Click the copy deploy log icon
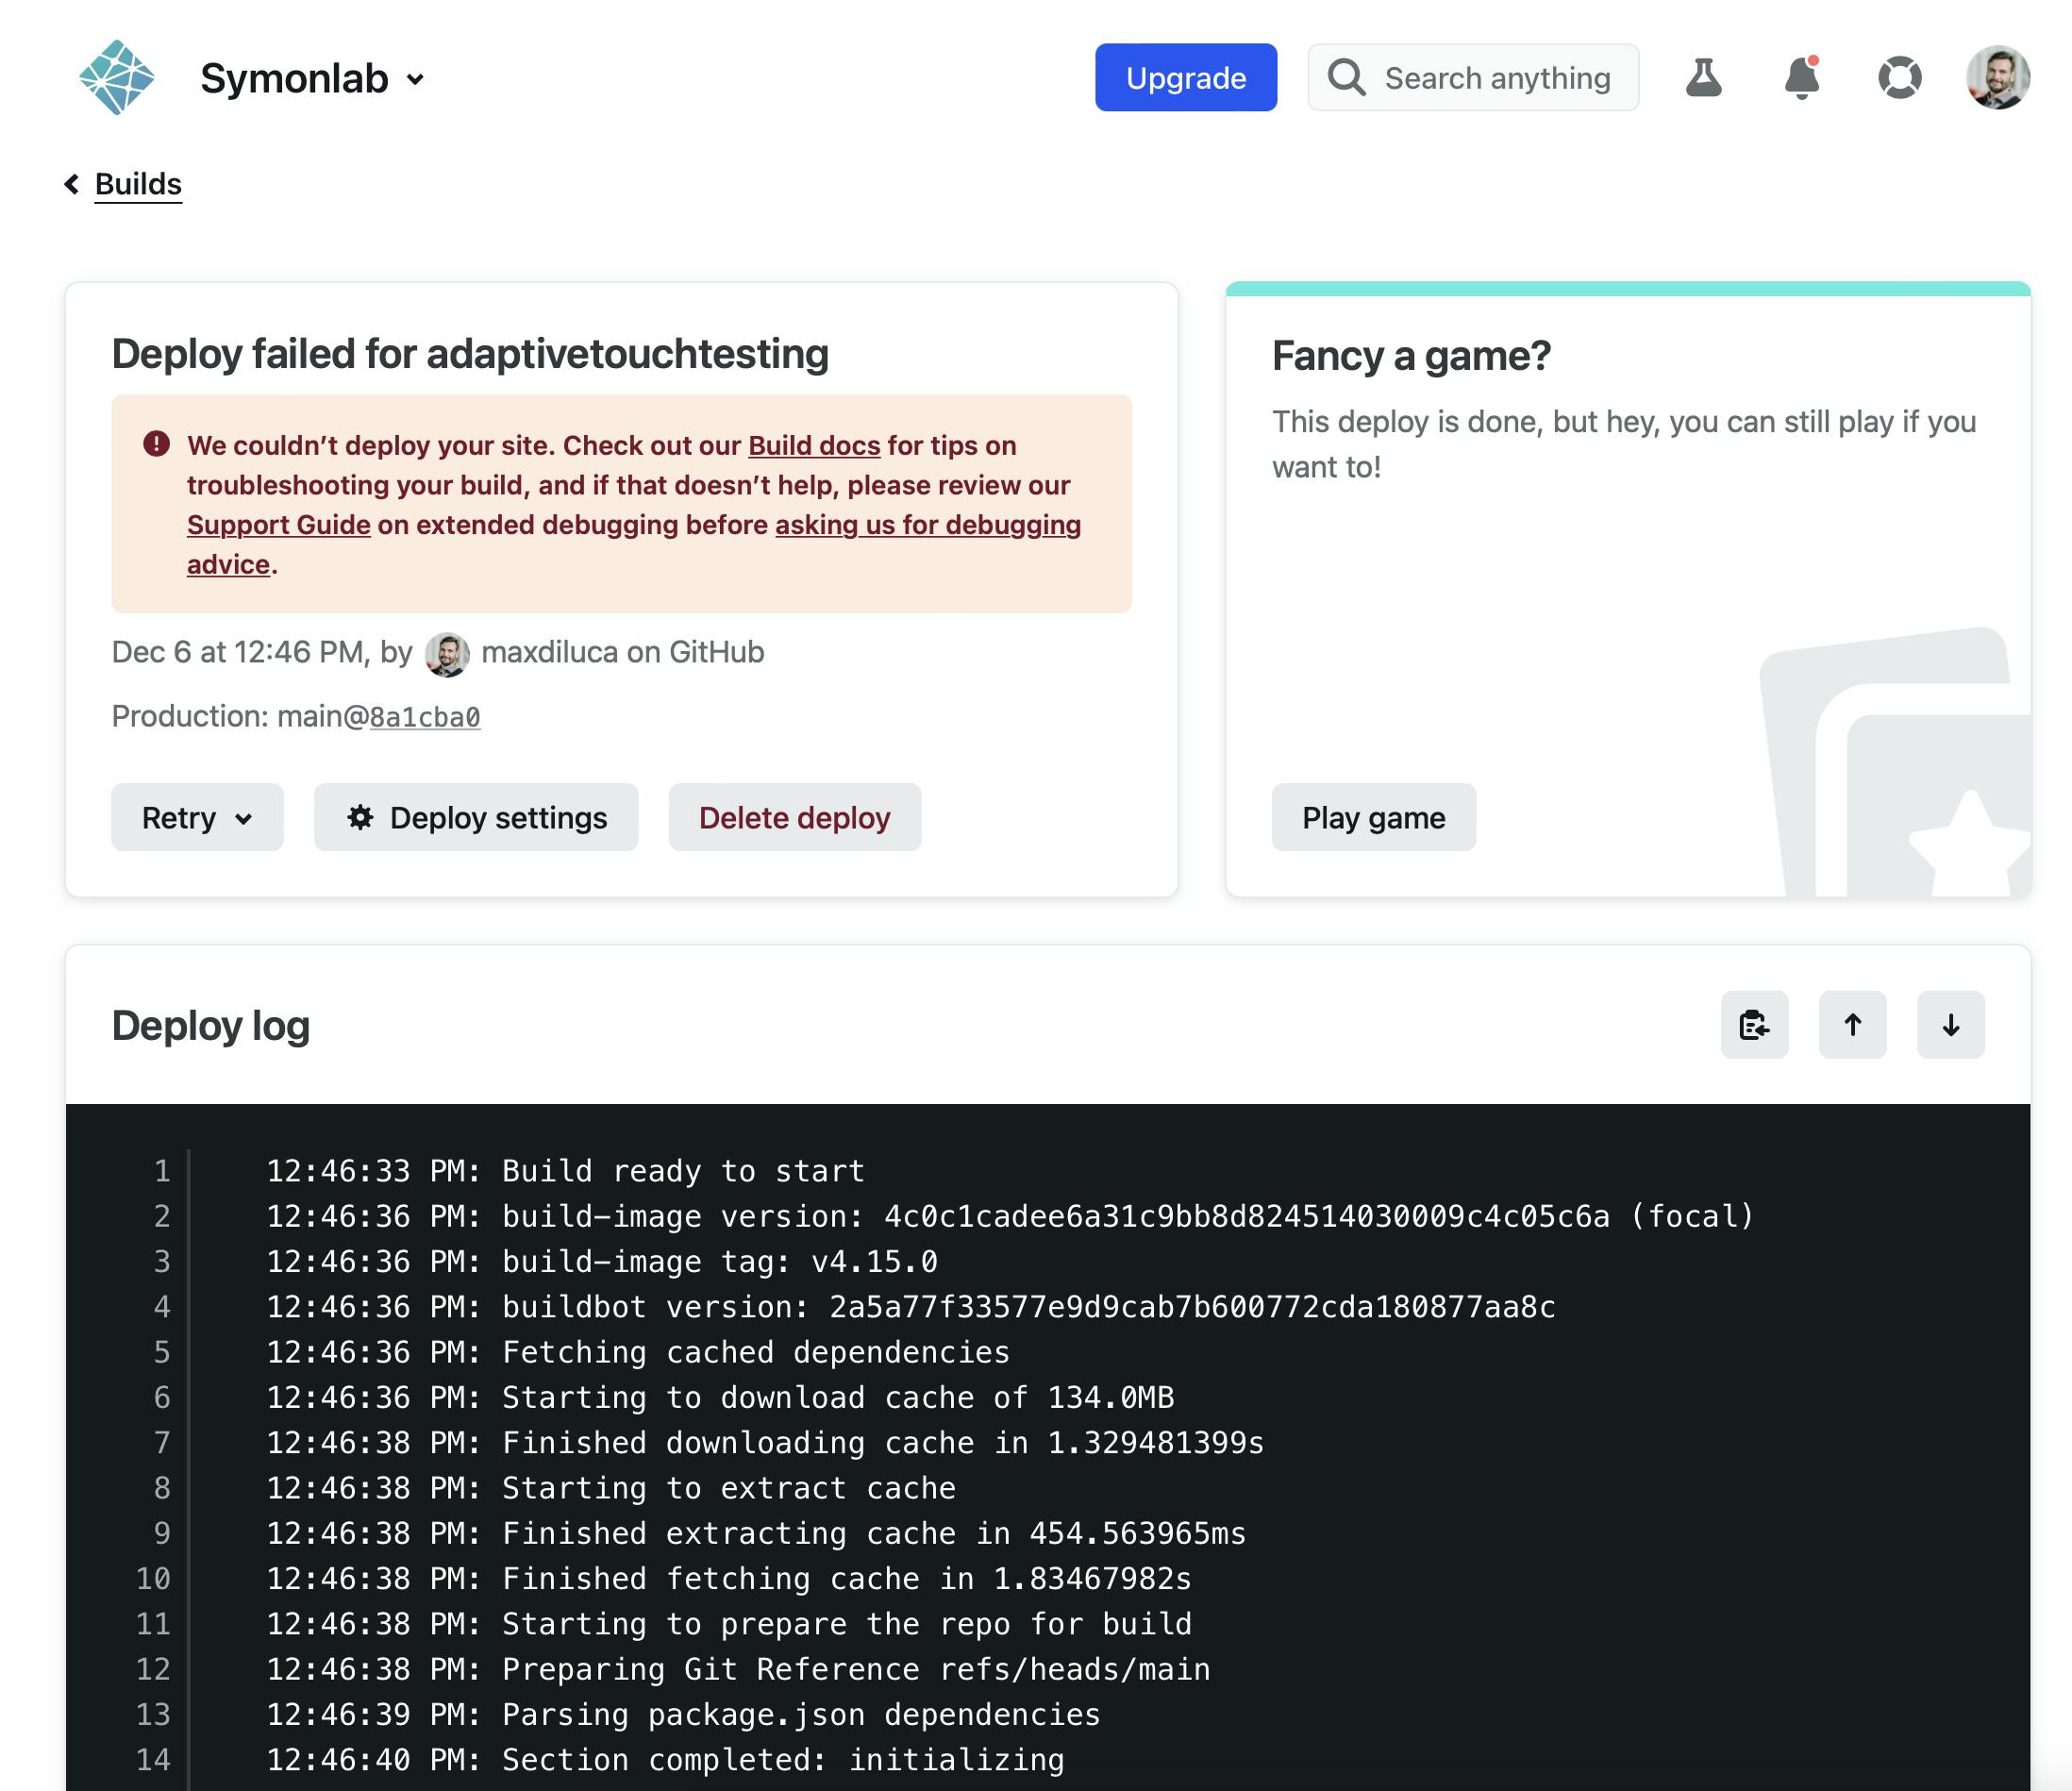This screenshot has height=1791, width=2072. [1755, 1024]
